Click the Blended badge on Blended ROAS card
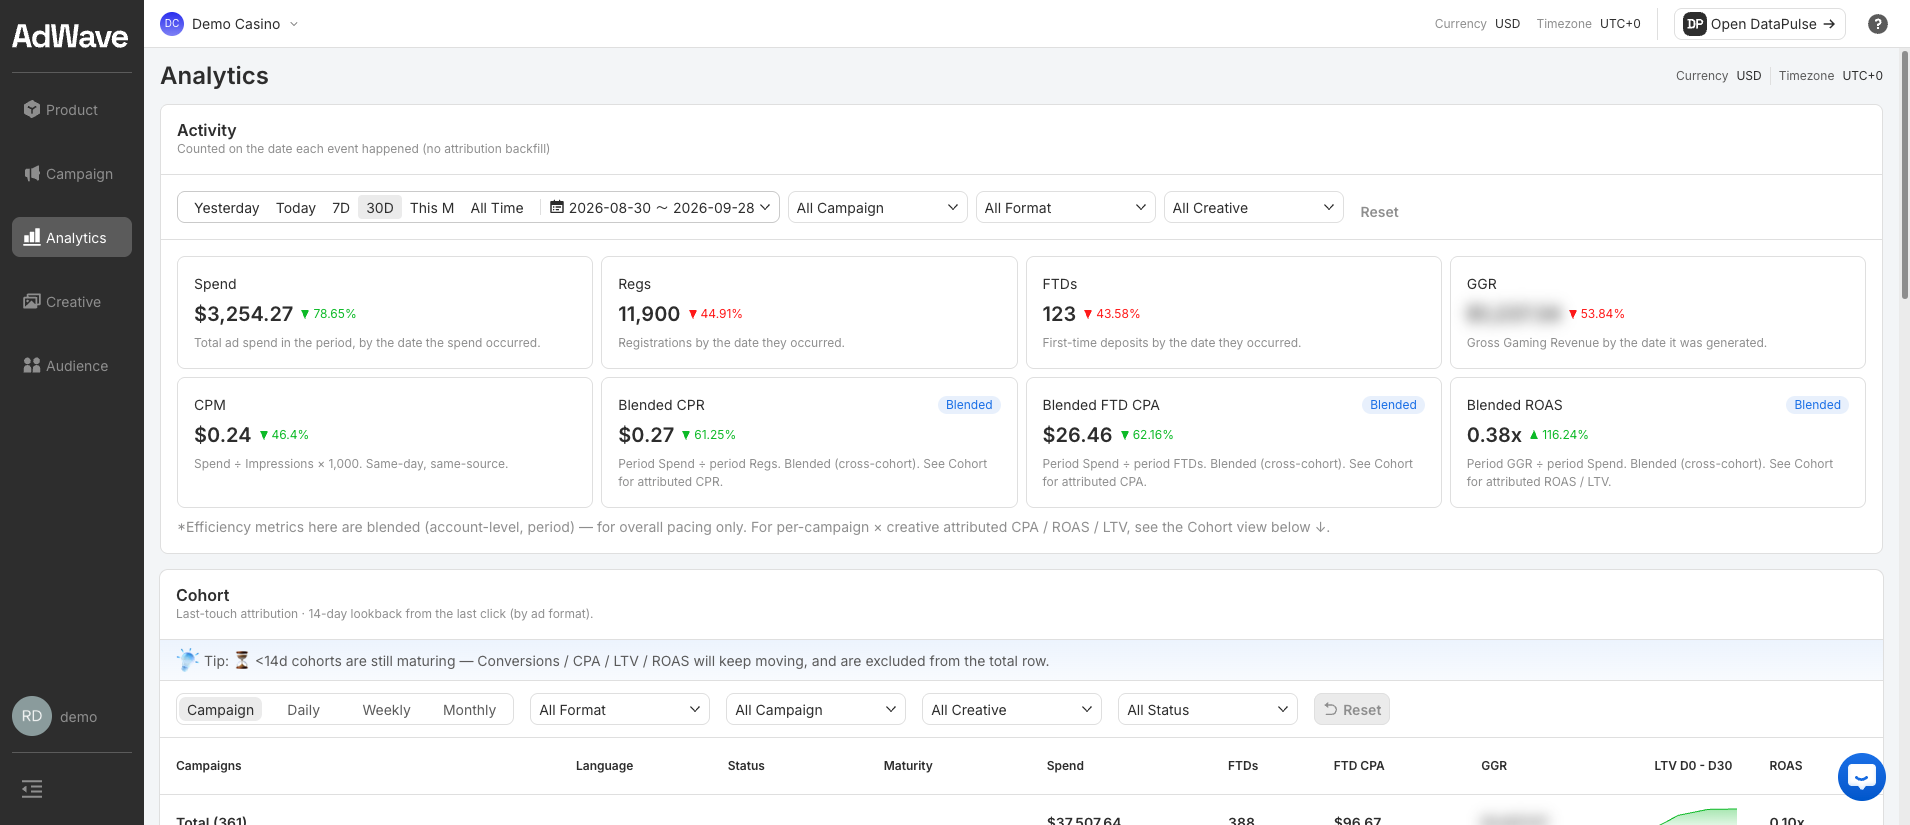Screen dimensions: 1910x825 pyautogui.click(x=1817, y=405)
